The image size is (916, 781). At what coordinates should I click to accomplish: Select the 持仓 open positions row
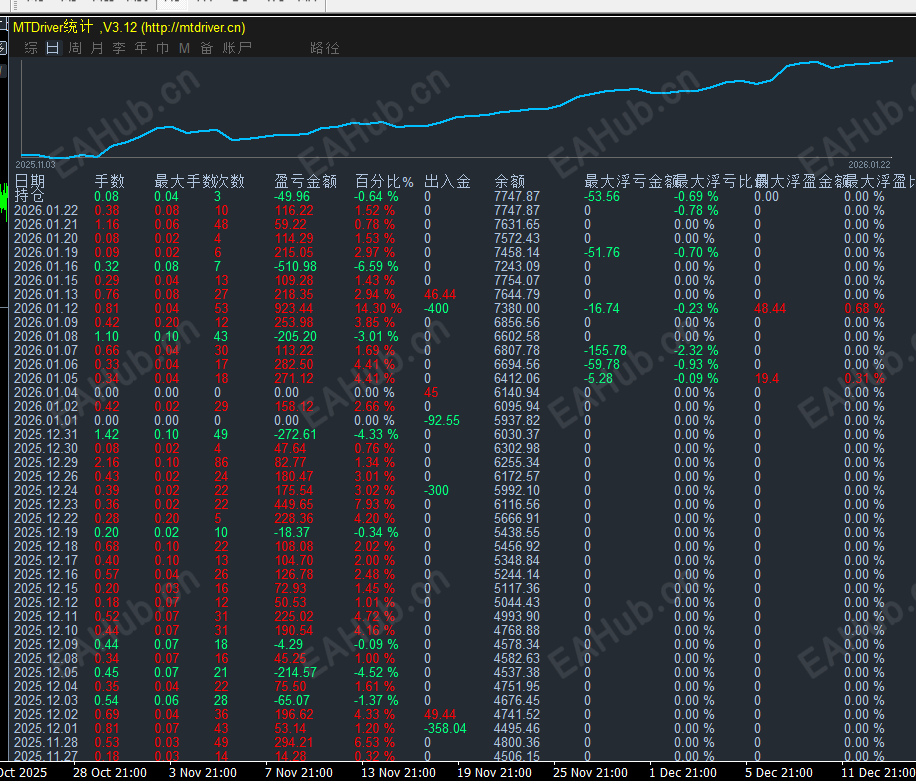point(29,196)
